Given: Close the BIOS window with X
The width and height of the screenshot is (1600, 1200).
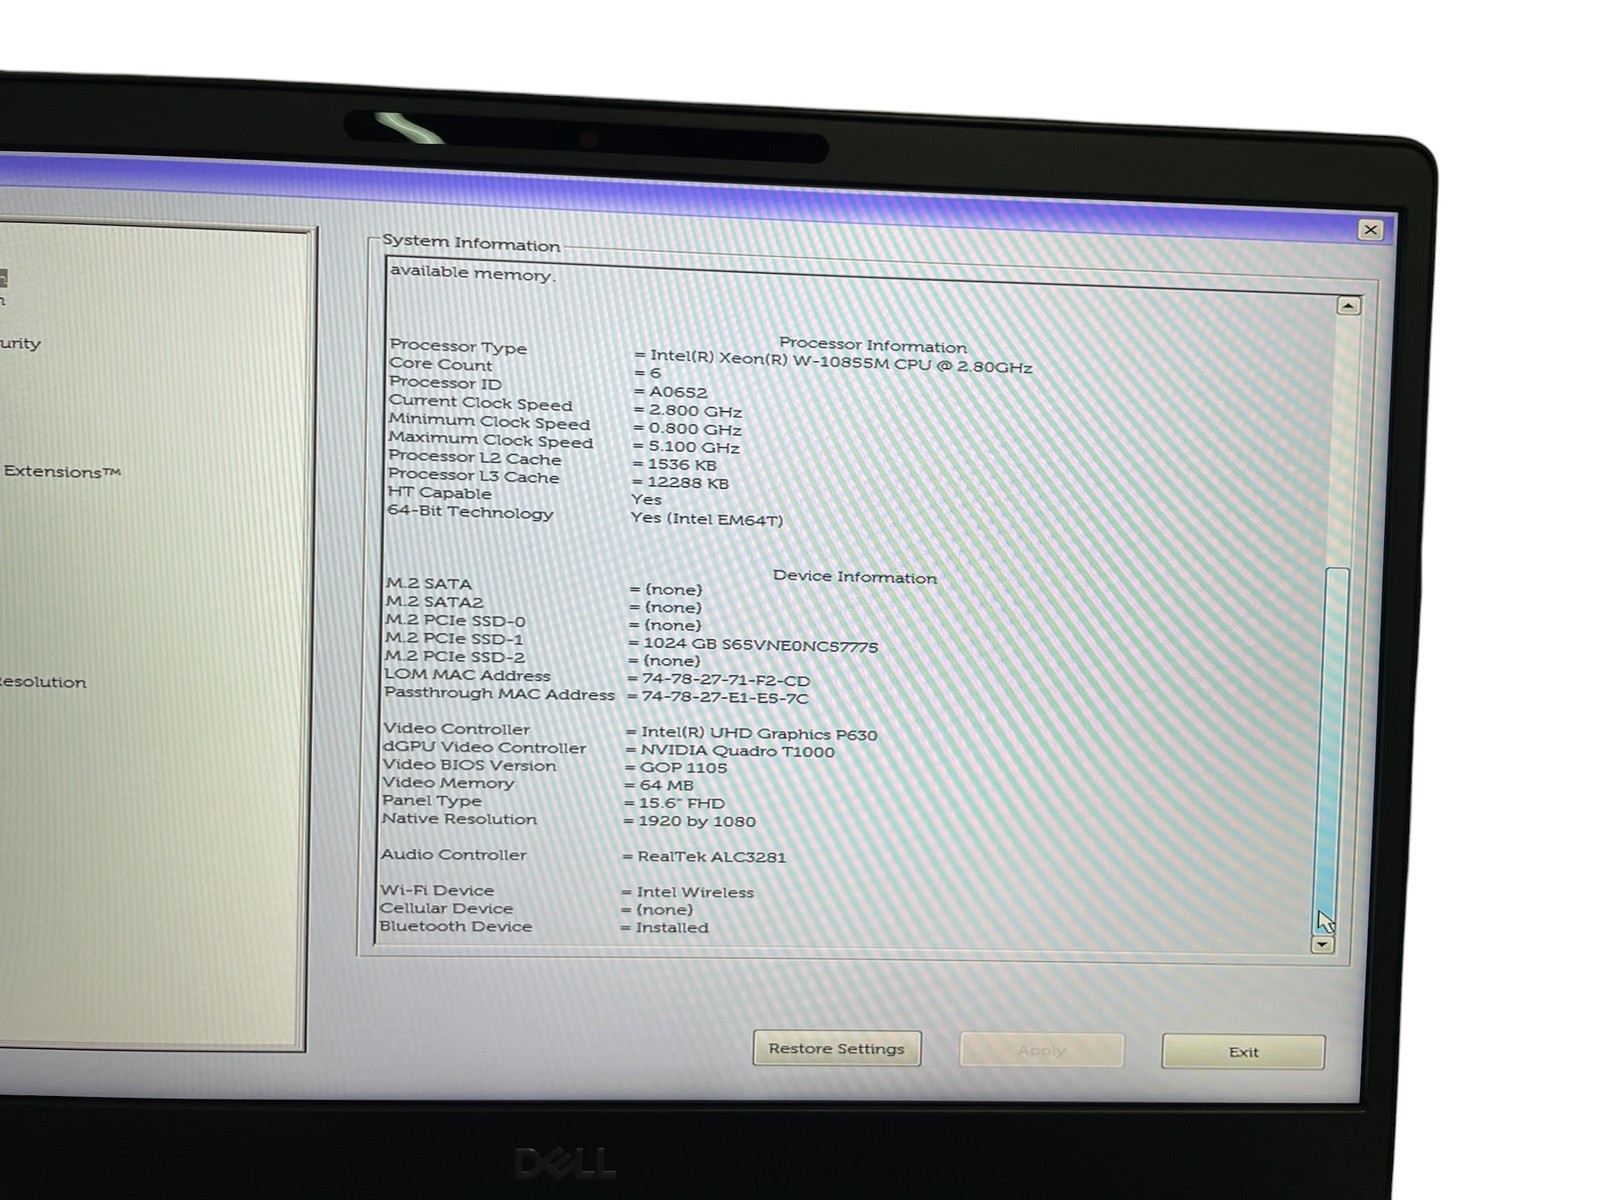Looking at the screenshot, I should [1370, 230].
